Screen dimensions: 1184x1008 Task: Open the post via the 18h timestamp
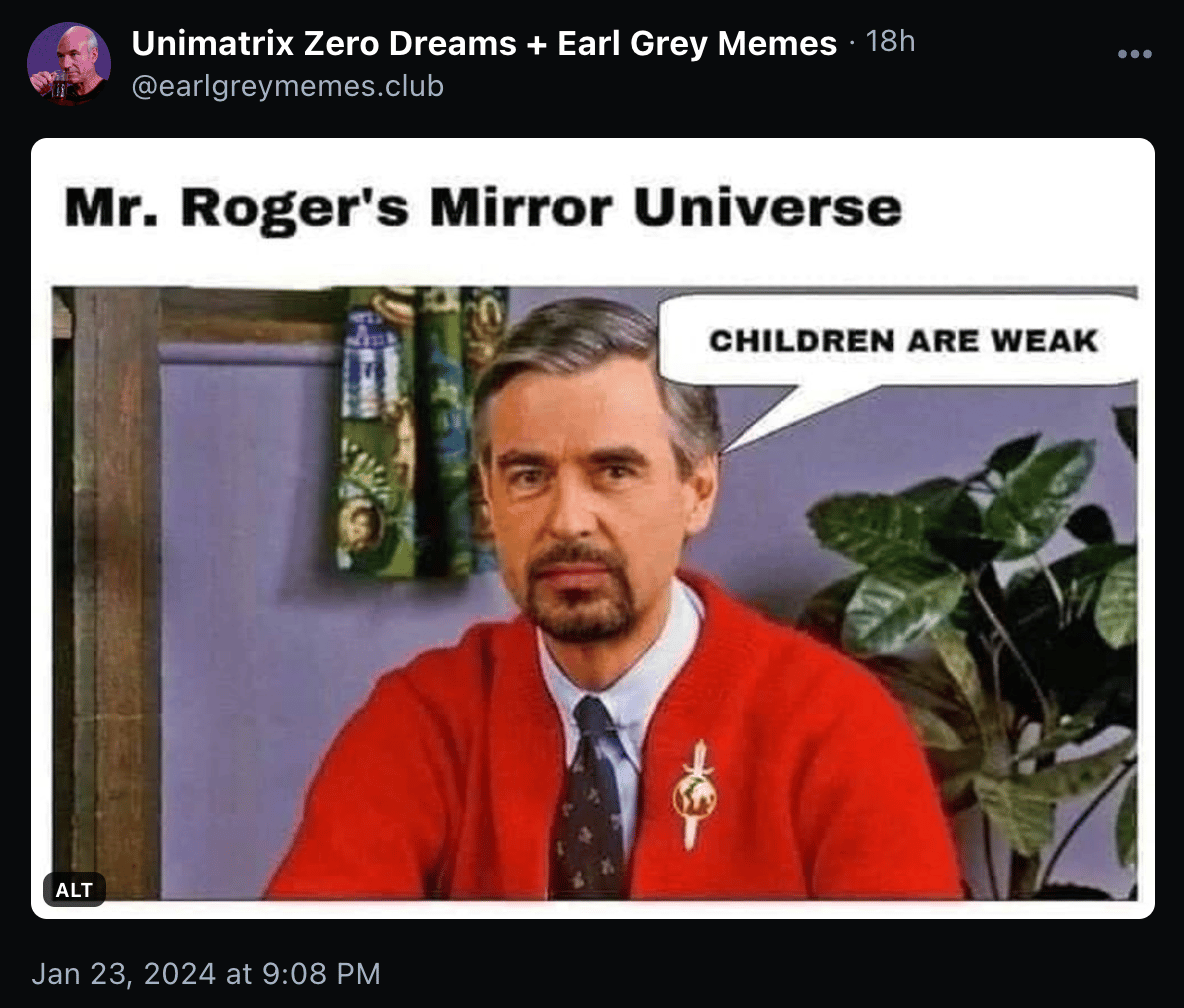(x=890, y=42)
